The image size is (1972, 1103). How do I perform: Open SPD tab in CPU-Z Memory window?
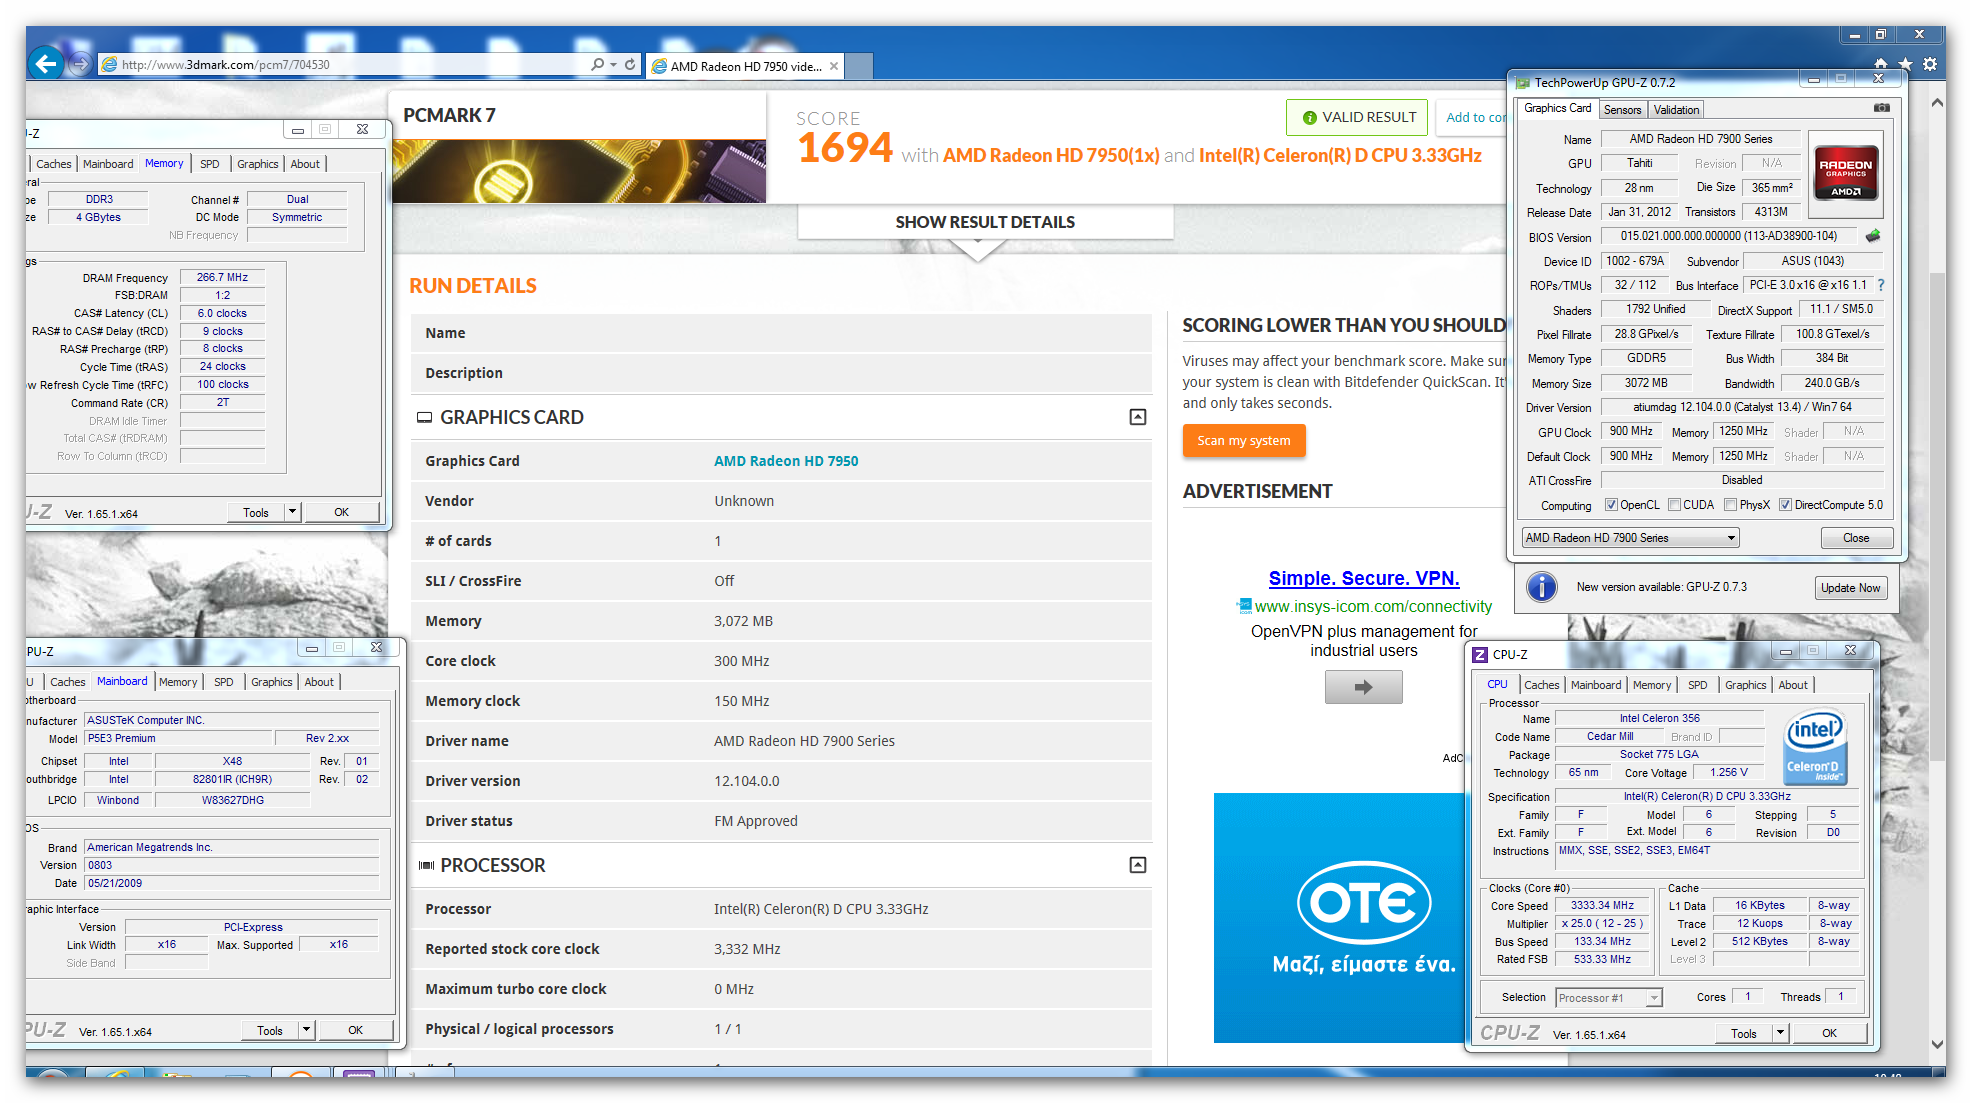209,164
